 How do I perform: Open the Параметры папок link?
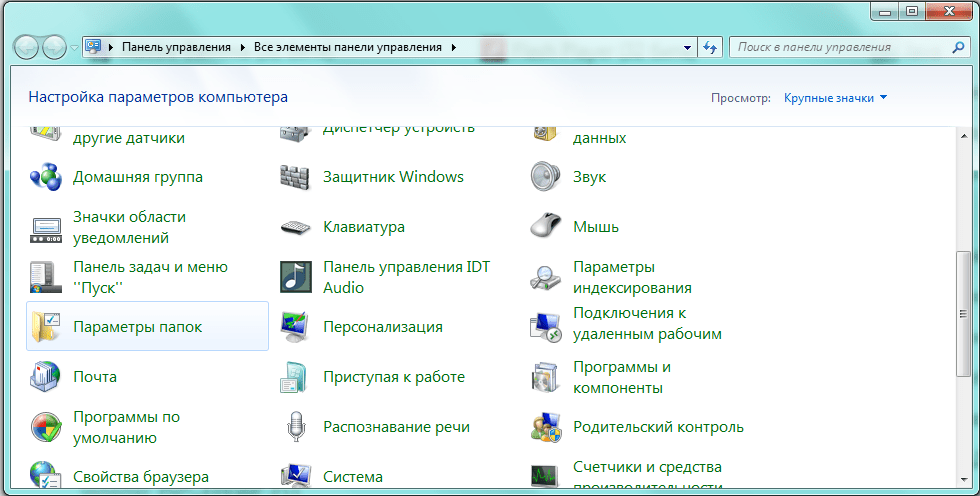click(138, 327)
